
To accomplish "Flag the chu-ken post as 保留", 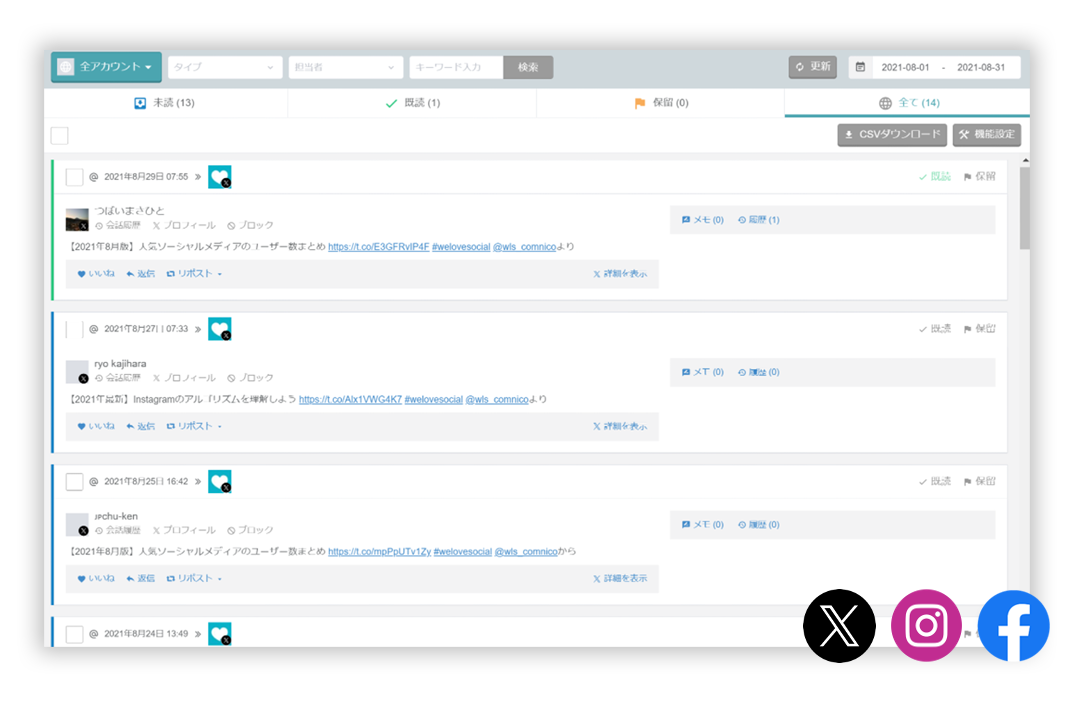I will (x=979, y=481).
